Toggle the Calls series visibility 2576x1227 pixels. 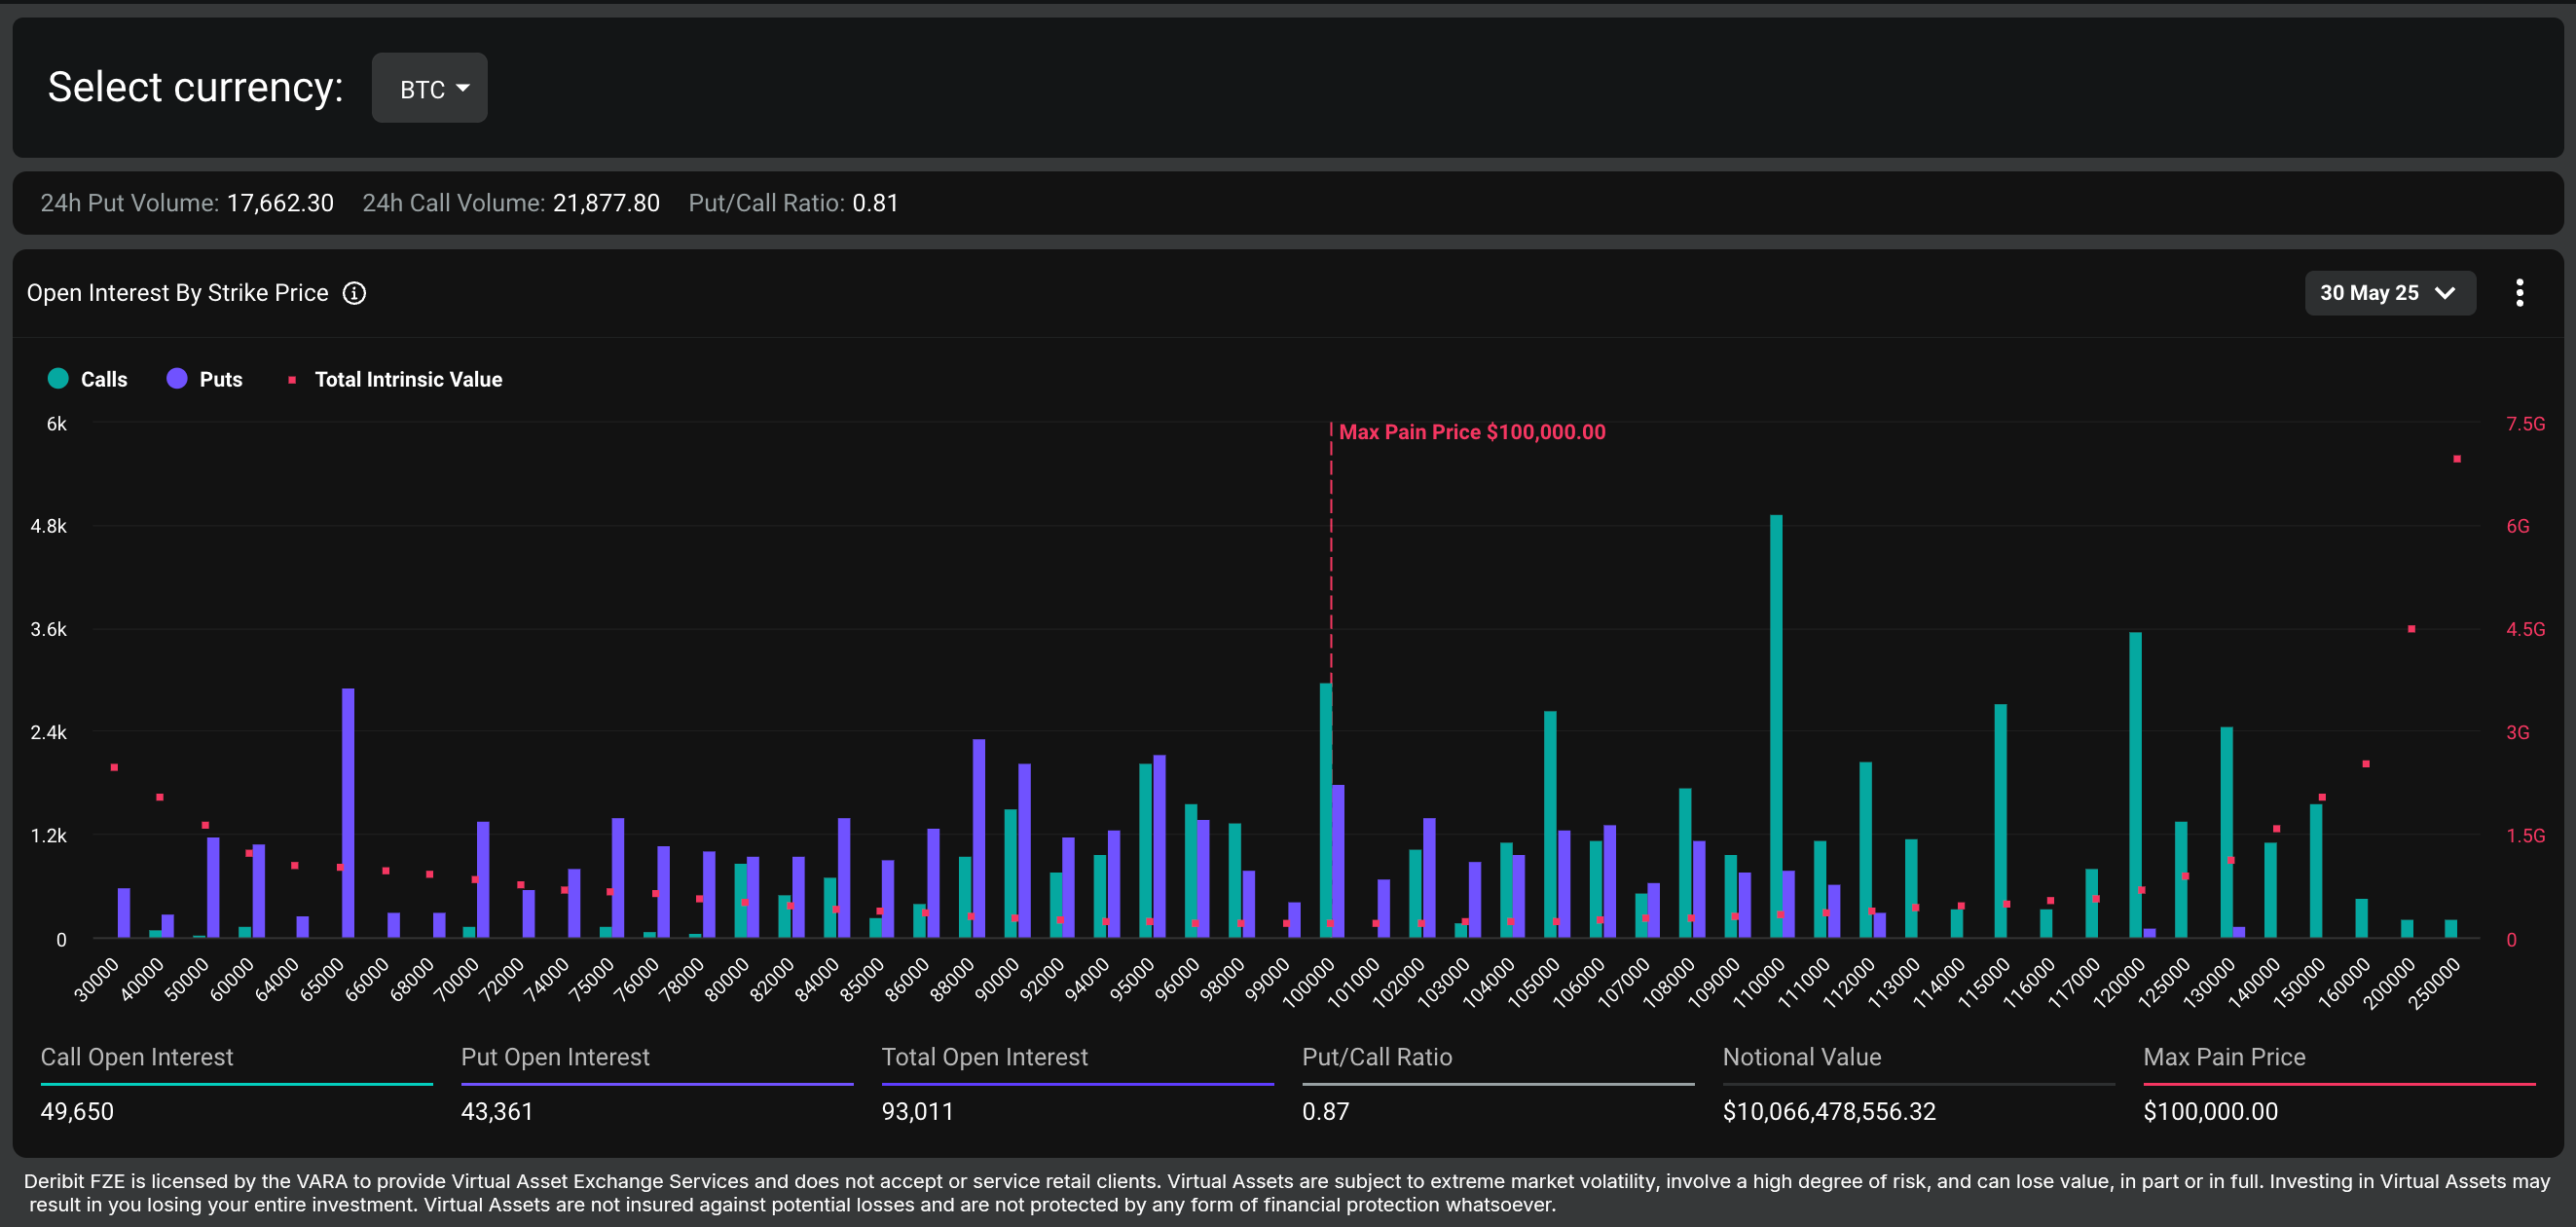103,379
